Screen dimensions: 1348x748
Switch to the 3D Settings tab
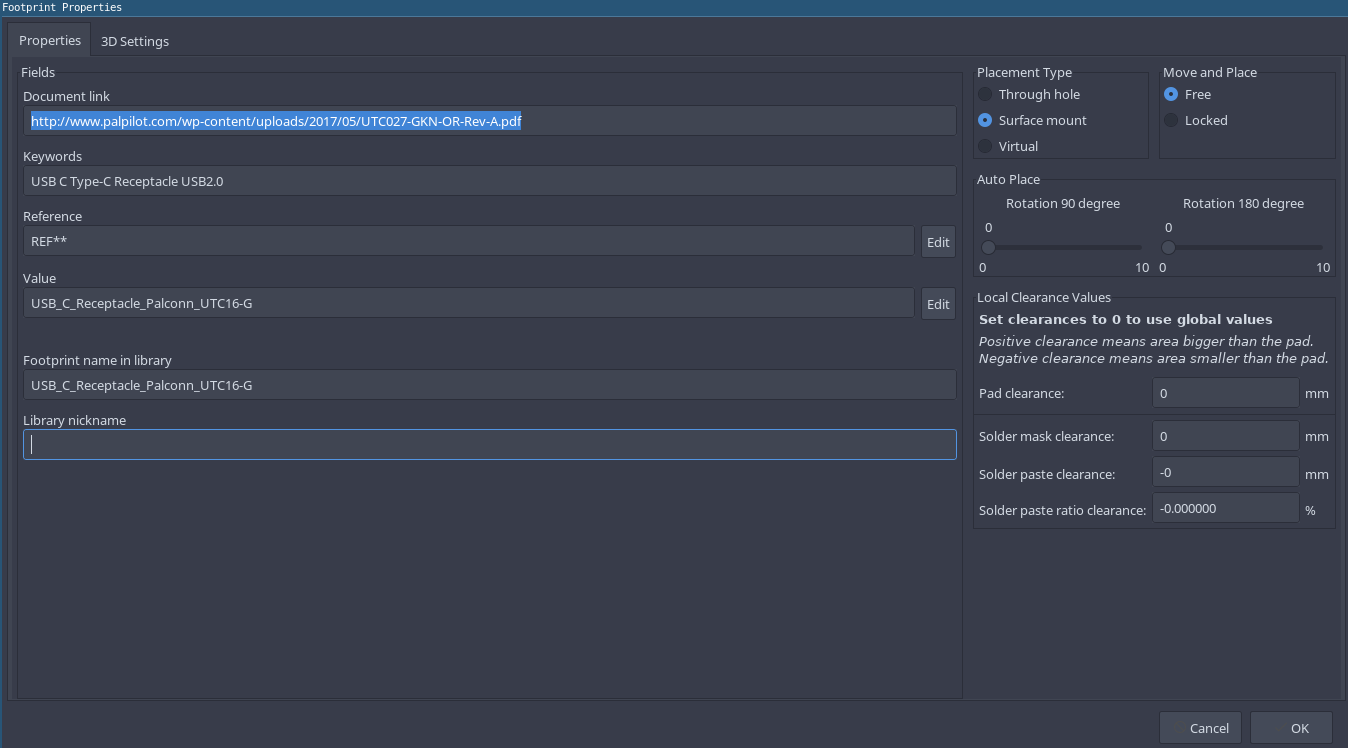coord(135,41)
